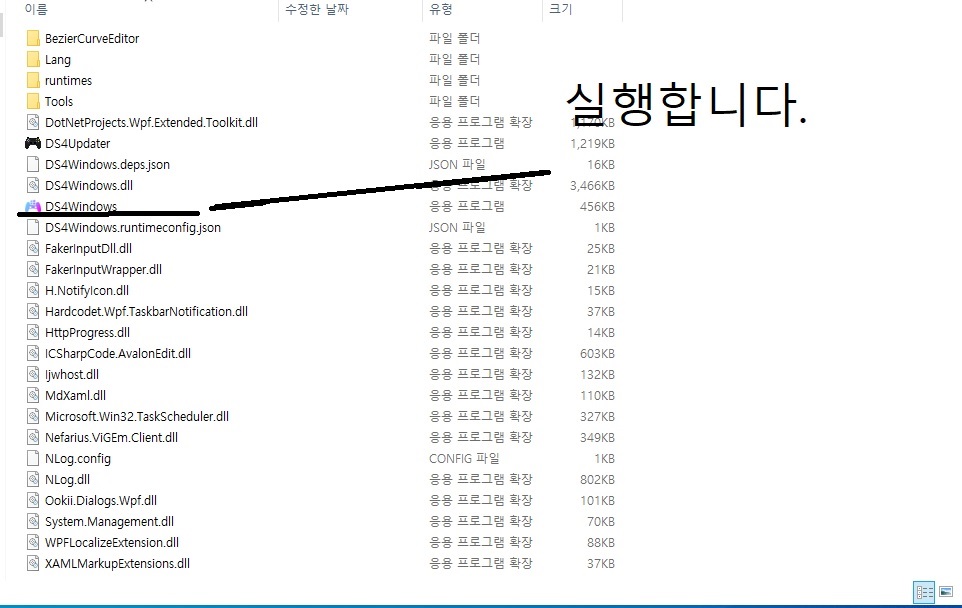Click the HttpProgress.dll file icon

pyautogui.click(x=33, y=333)
